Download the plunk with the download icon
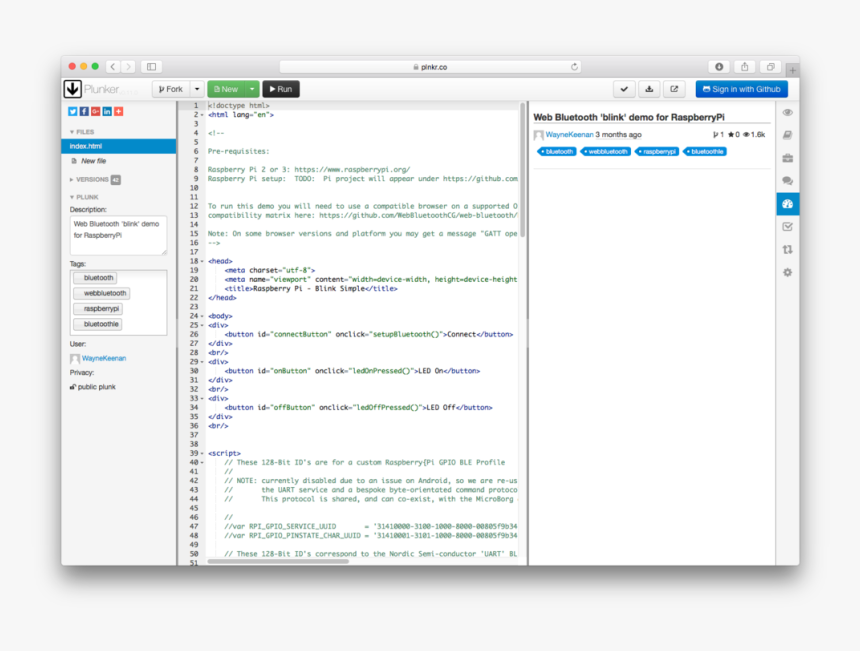Image resolution: width=860 pixels, height=651 pixels. [649, 89]
